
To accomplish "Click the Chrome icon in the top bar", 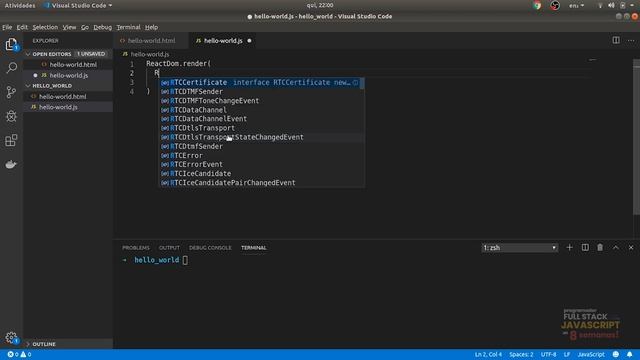I will tap(537, 5).
